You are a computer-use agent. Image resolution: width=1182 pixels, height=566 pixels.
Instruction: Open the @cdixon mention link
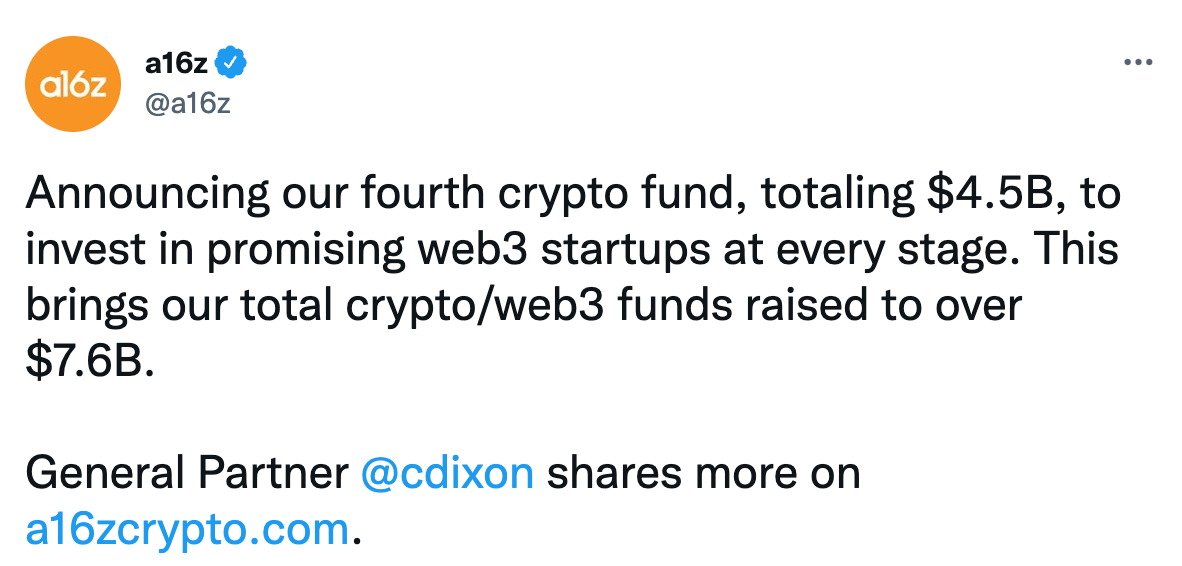pyautogui.click(x=447, y=473)
